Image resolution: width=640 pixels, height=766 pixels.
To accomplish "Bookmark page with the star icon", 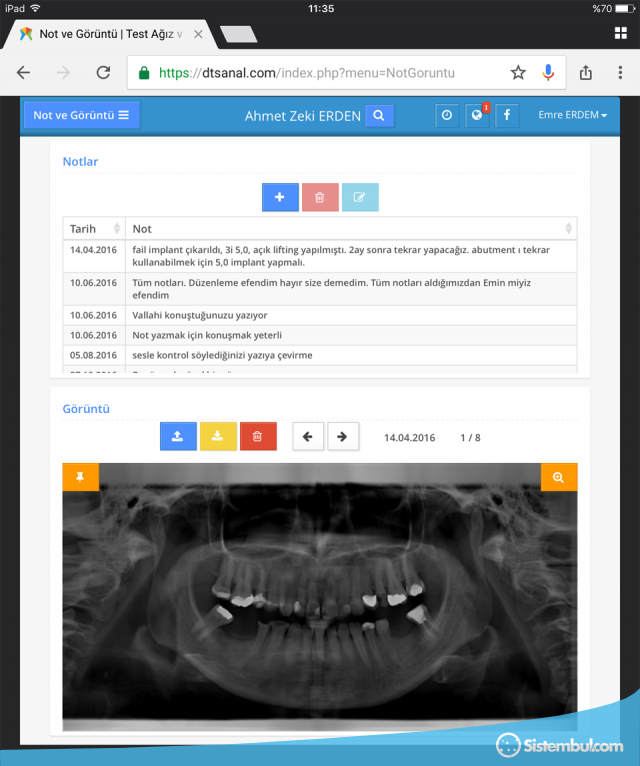I will coord(518,73).
